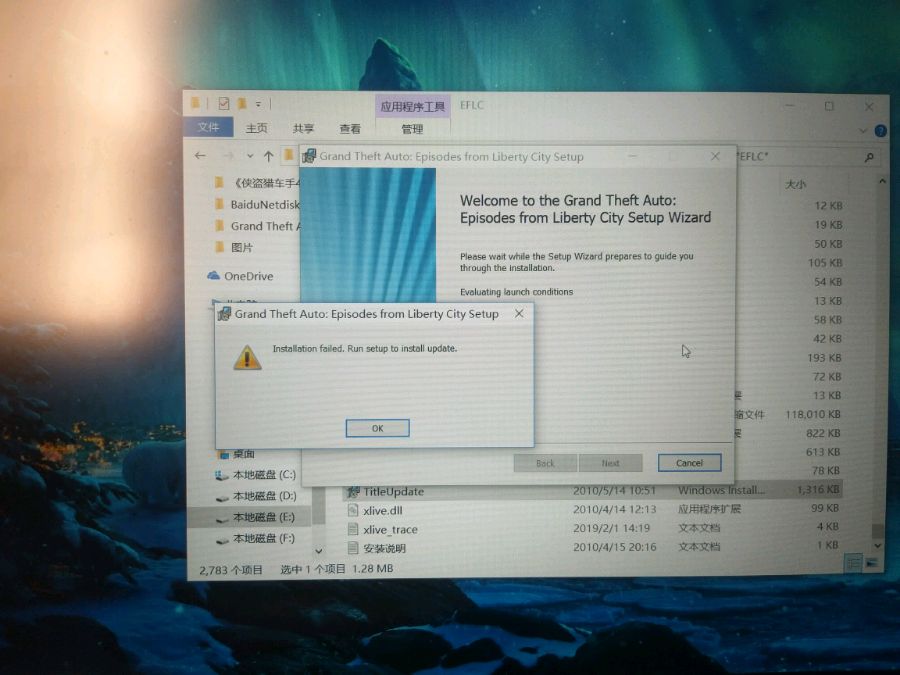Close the Installation failed message dialog
The image size is (900, 675).
coord(519,313)
